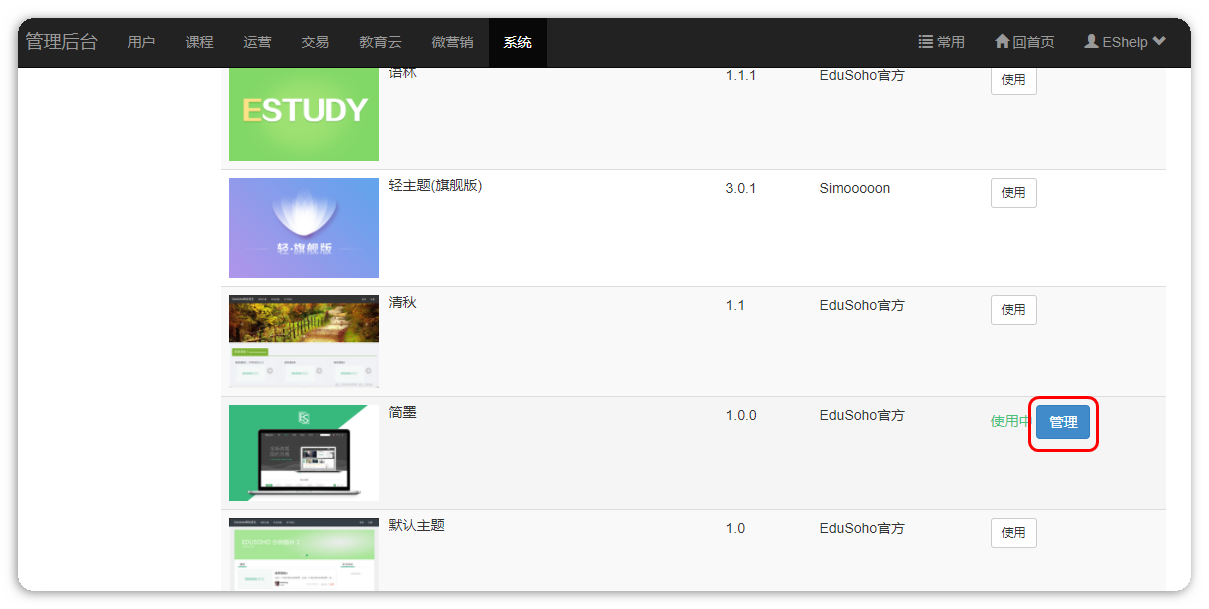Viewport: 1209px width, 609px height.
Task: Click the 简墨 laptop preview thumbnail
Action: point(304,453)
